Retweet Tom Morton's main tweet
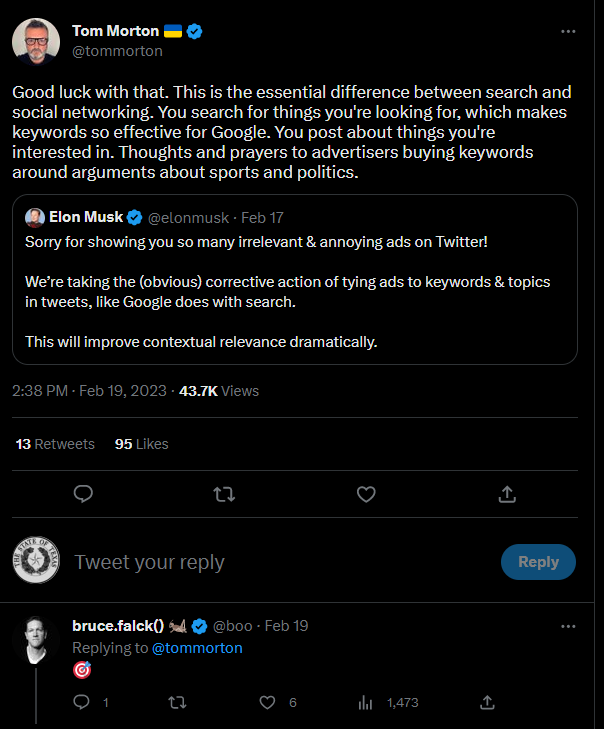Screen dimensions: 604x729 coord(226,494)
